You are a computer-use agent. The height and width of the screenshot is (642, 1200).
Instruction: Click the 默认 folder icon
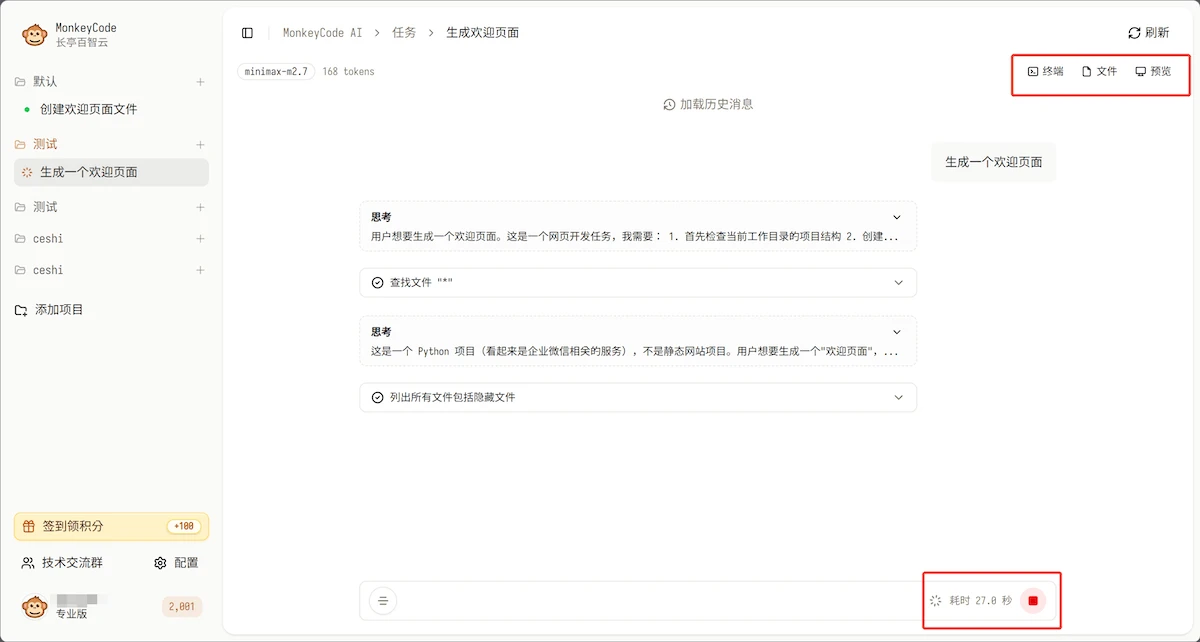point(21,82)
